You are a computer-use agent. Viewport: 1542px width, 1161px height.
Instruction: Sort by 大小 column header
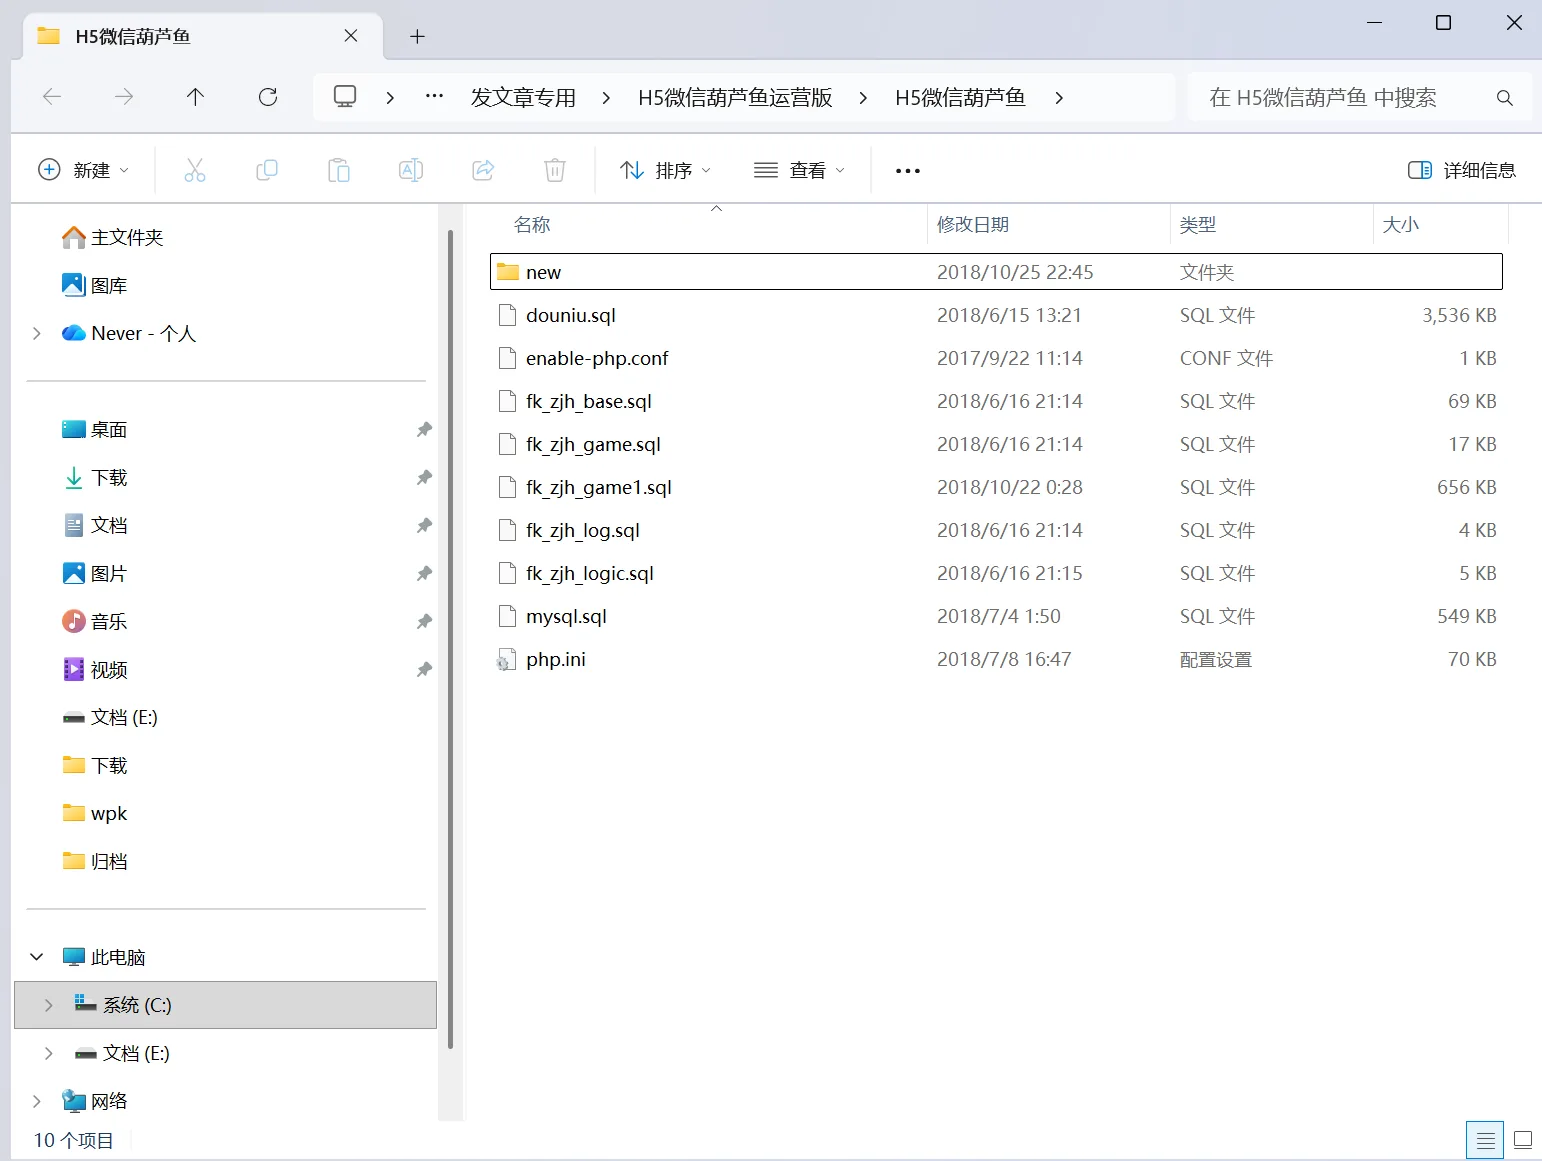tap(1440, 225)
